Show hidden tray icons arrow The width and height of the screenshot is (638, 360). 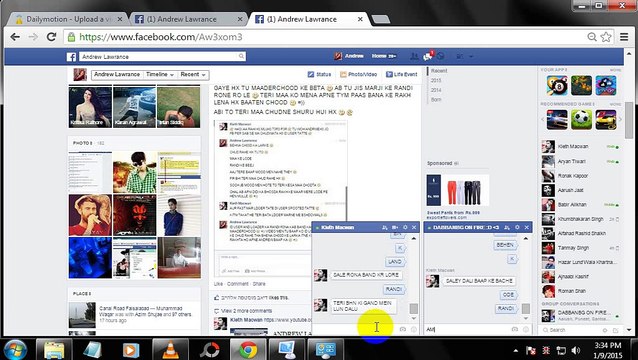point(516,350)
